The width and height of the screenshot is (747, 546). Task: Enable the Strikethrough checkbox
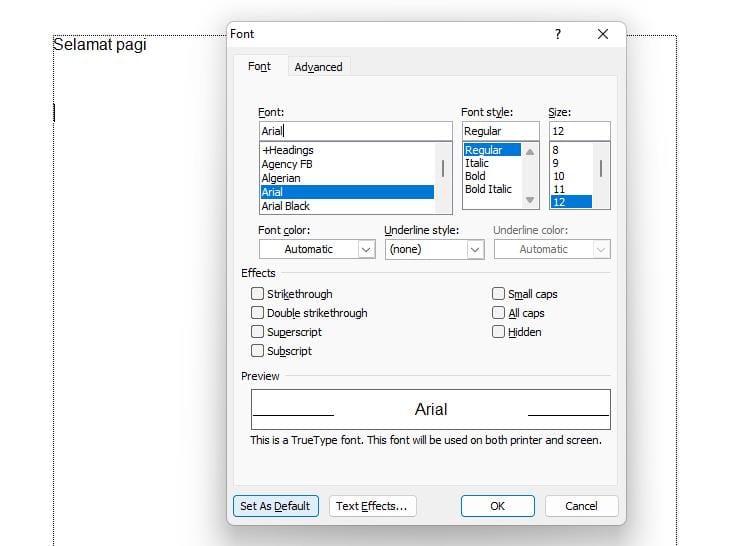coord(258,294)
